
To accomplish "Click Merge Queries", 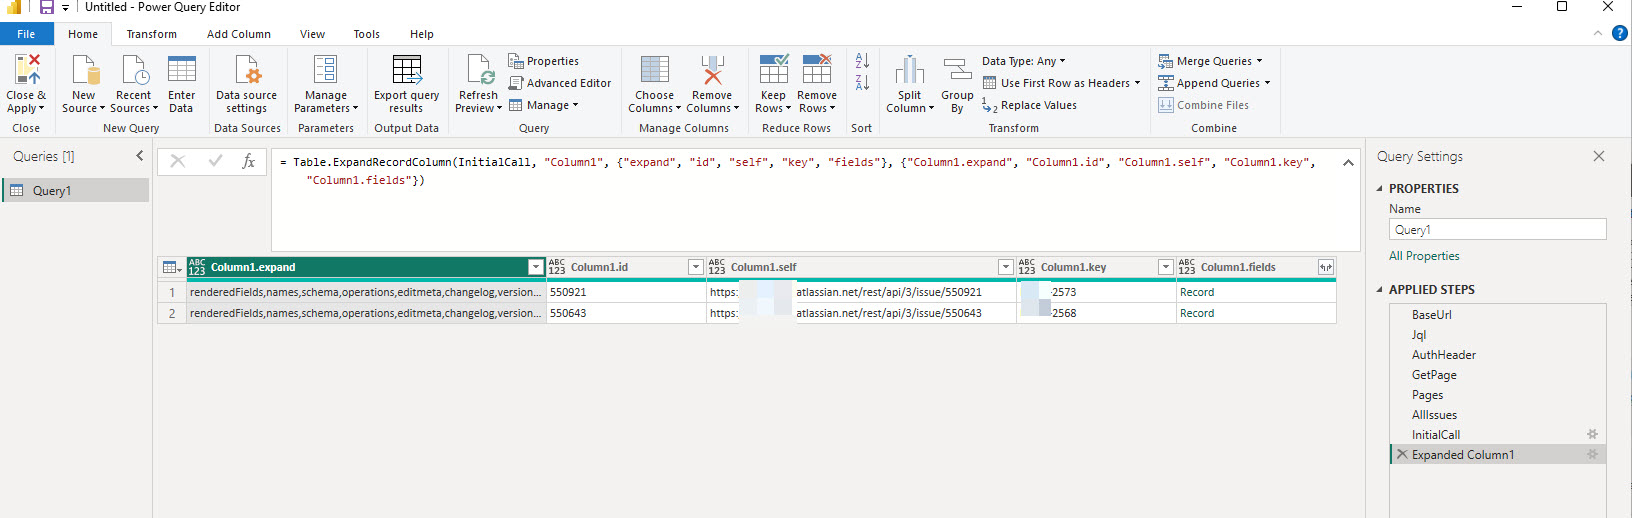I will [x=1210, y=61].
